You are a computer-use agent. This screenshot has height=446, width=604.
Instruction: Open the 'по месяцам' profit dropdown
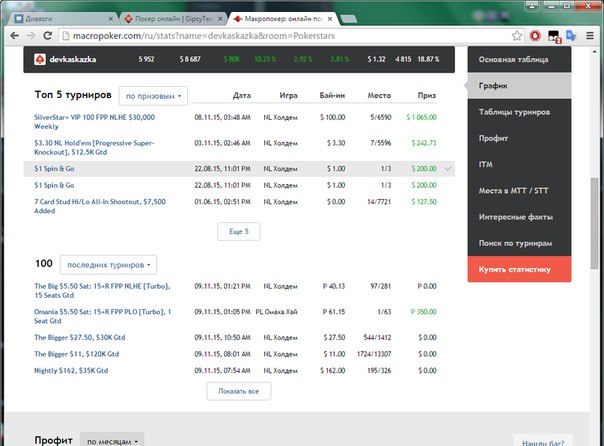pos(112,441)
